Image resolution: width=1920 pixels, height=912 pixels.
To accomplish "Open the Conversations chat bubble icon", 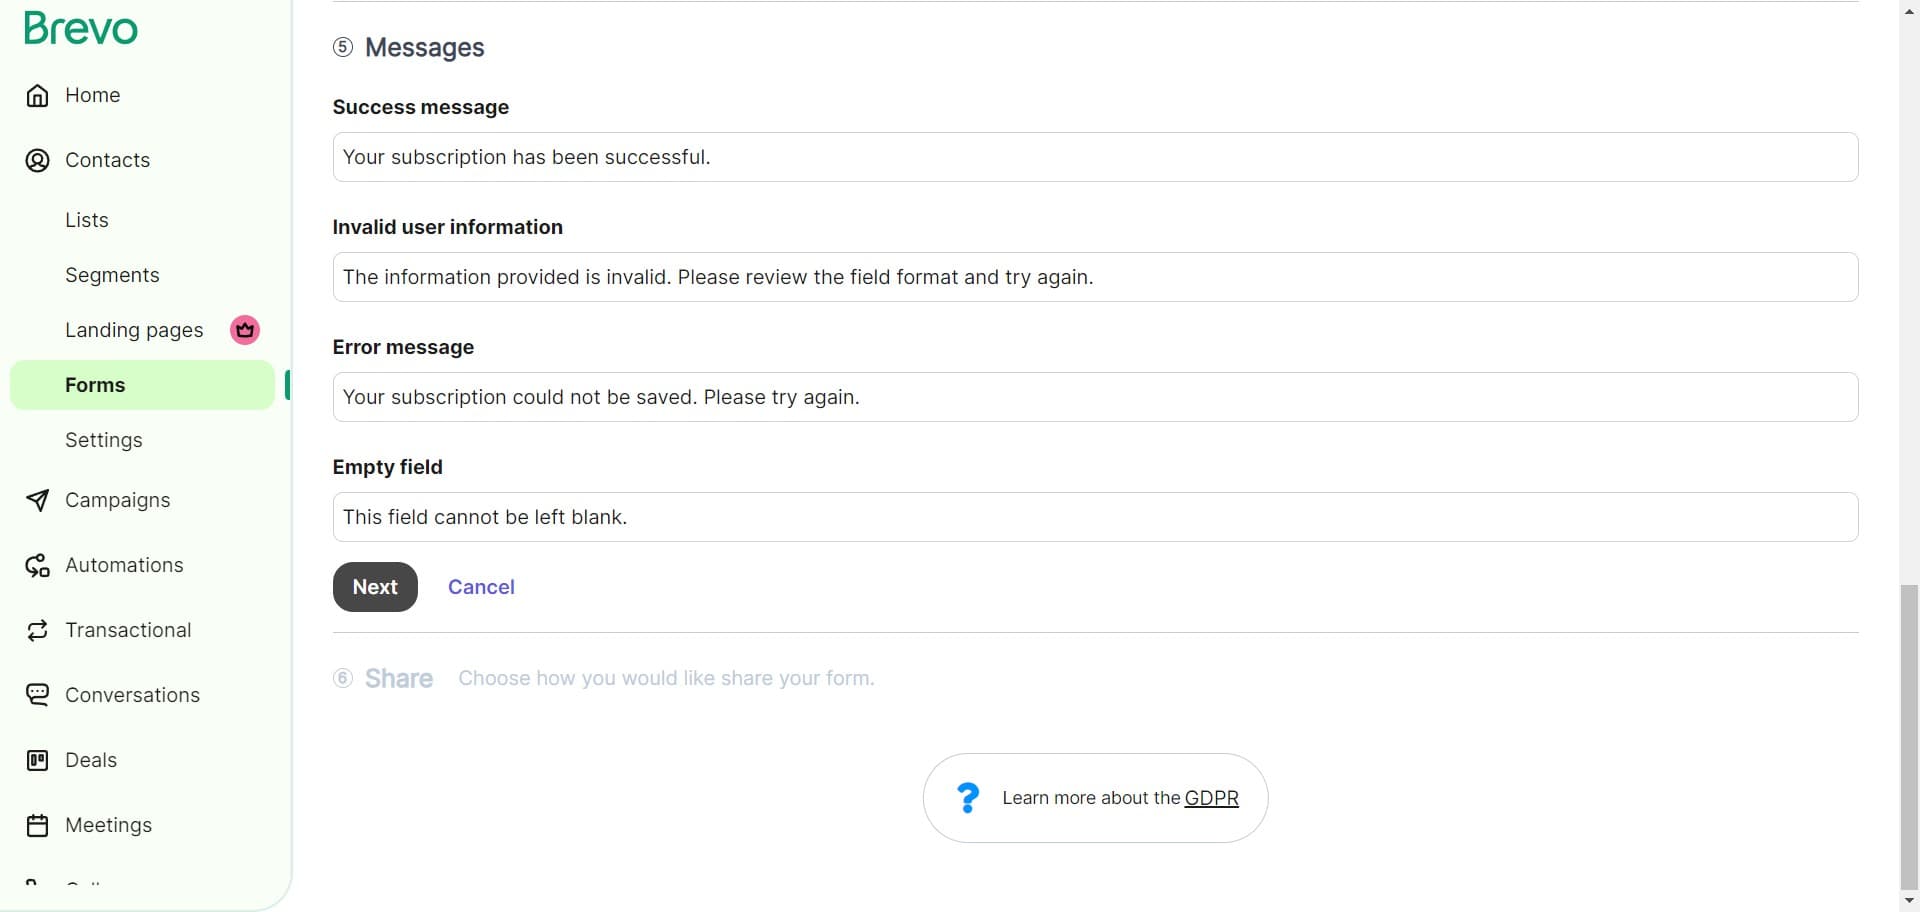I will (37, 694).
